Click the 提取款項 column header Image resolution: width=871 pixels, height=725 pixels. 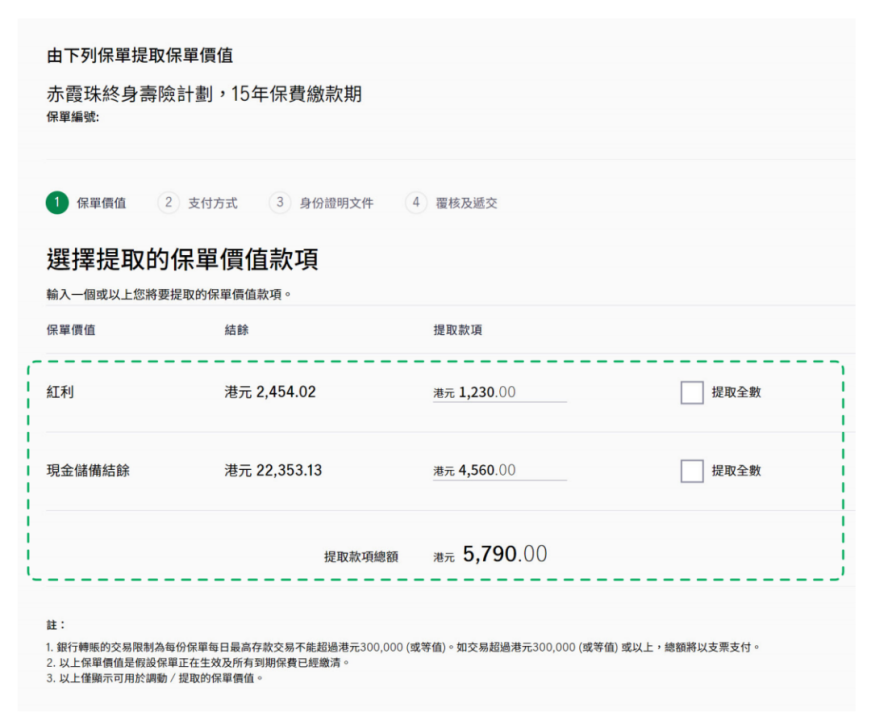point(457,330)
